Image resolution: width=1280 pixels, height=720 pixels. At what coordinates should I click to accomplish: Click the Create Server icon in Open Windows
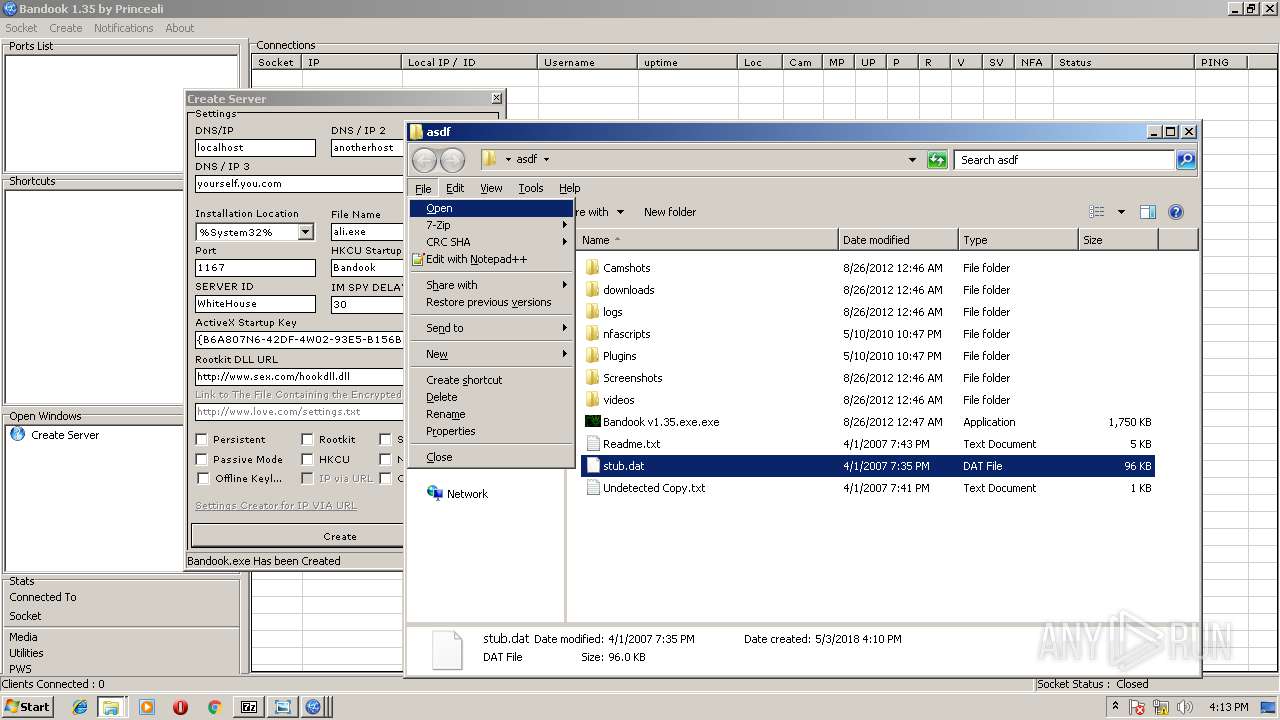coord(18,435)
